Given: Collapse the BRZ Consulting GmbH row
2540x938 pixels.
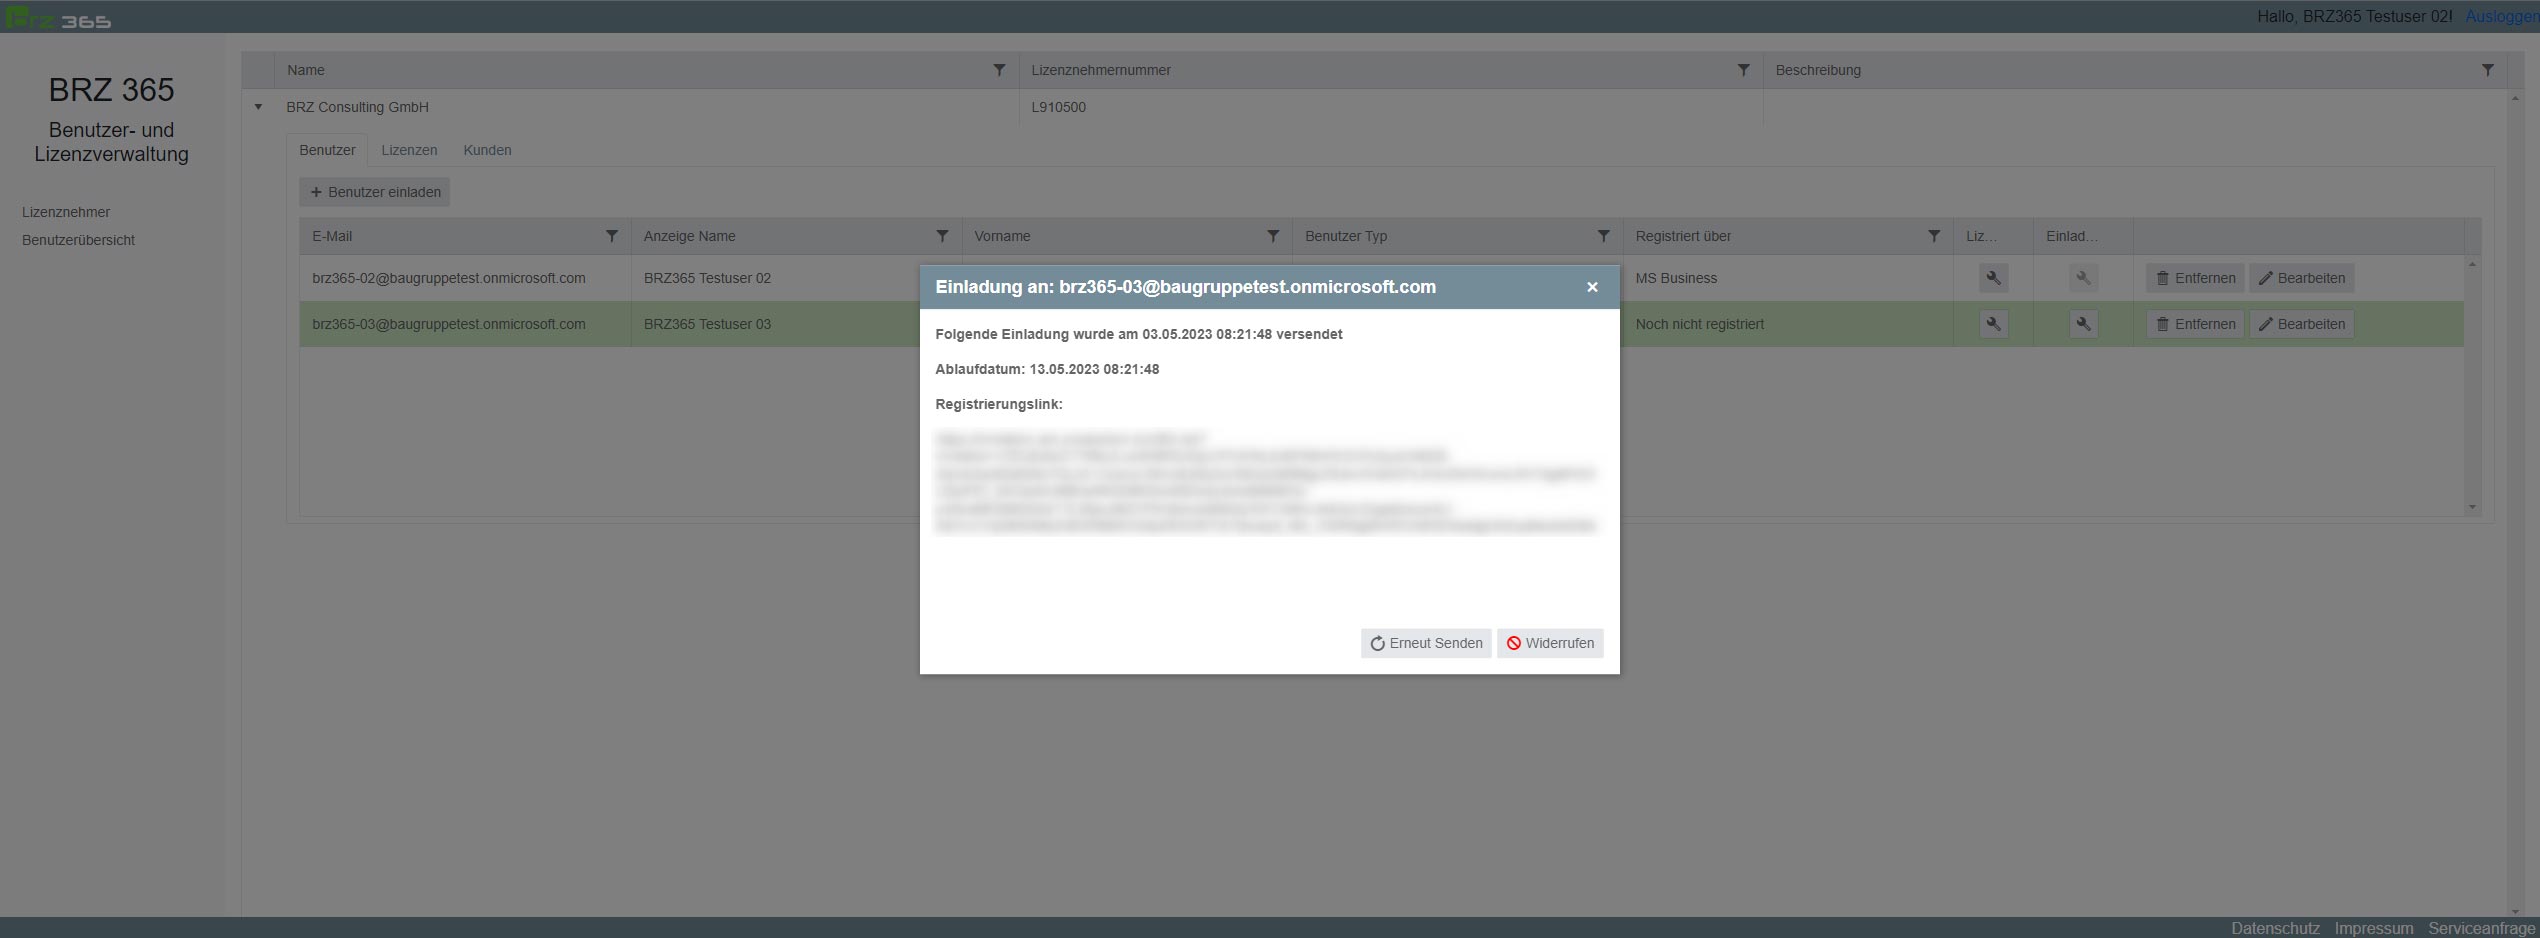Looking at the screenshot, I should tap(258, 107).
